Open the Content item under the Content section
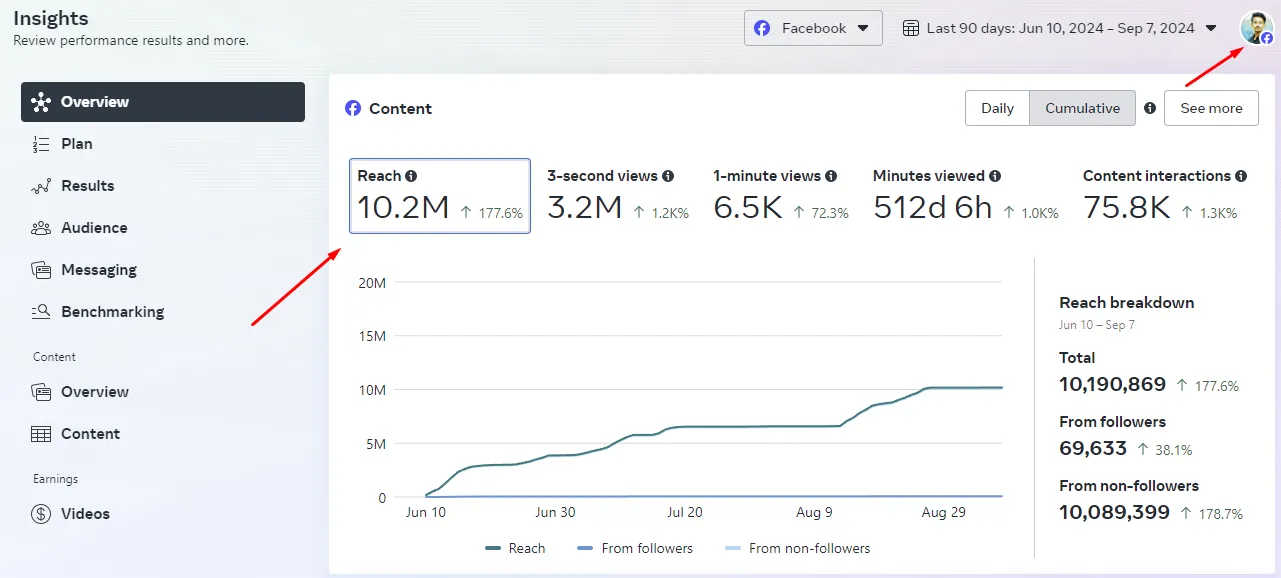This screenshot has width=1281, height=578. (163, 434)
